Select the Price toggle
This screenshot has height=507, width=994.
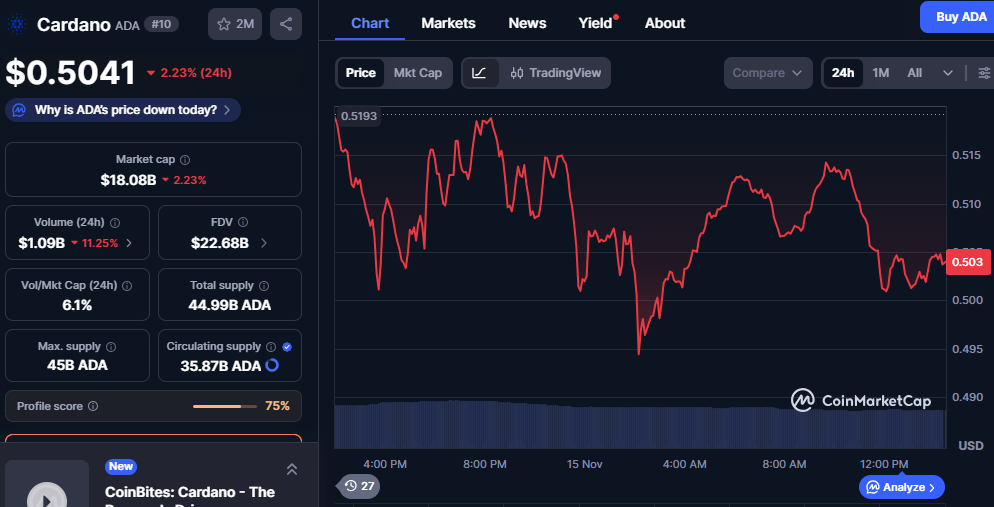[x=361, y=73]
